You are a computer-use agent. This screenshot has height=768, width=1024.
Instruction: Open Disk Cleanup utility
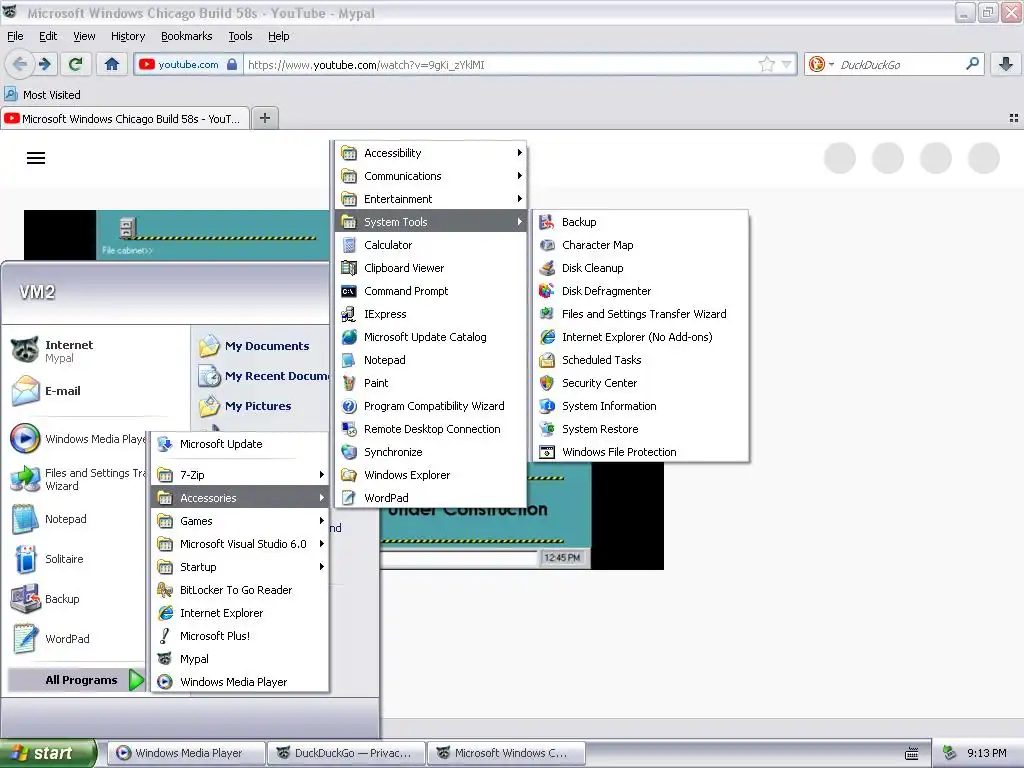pos(640,268)
